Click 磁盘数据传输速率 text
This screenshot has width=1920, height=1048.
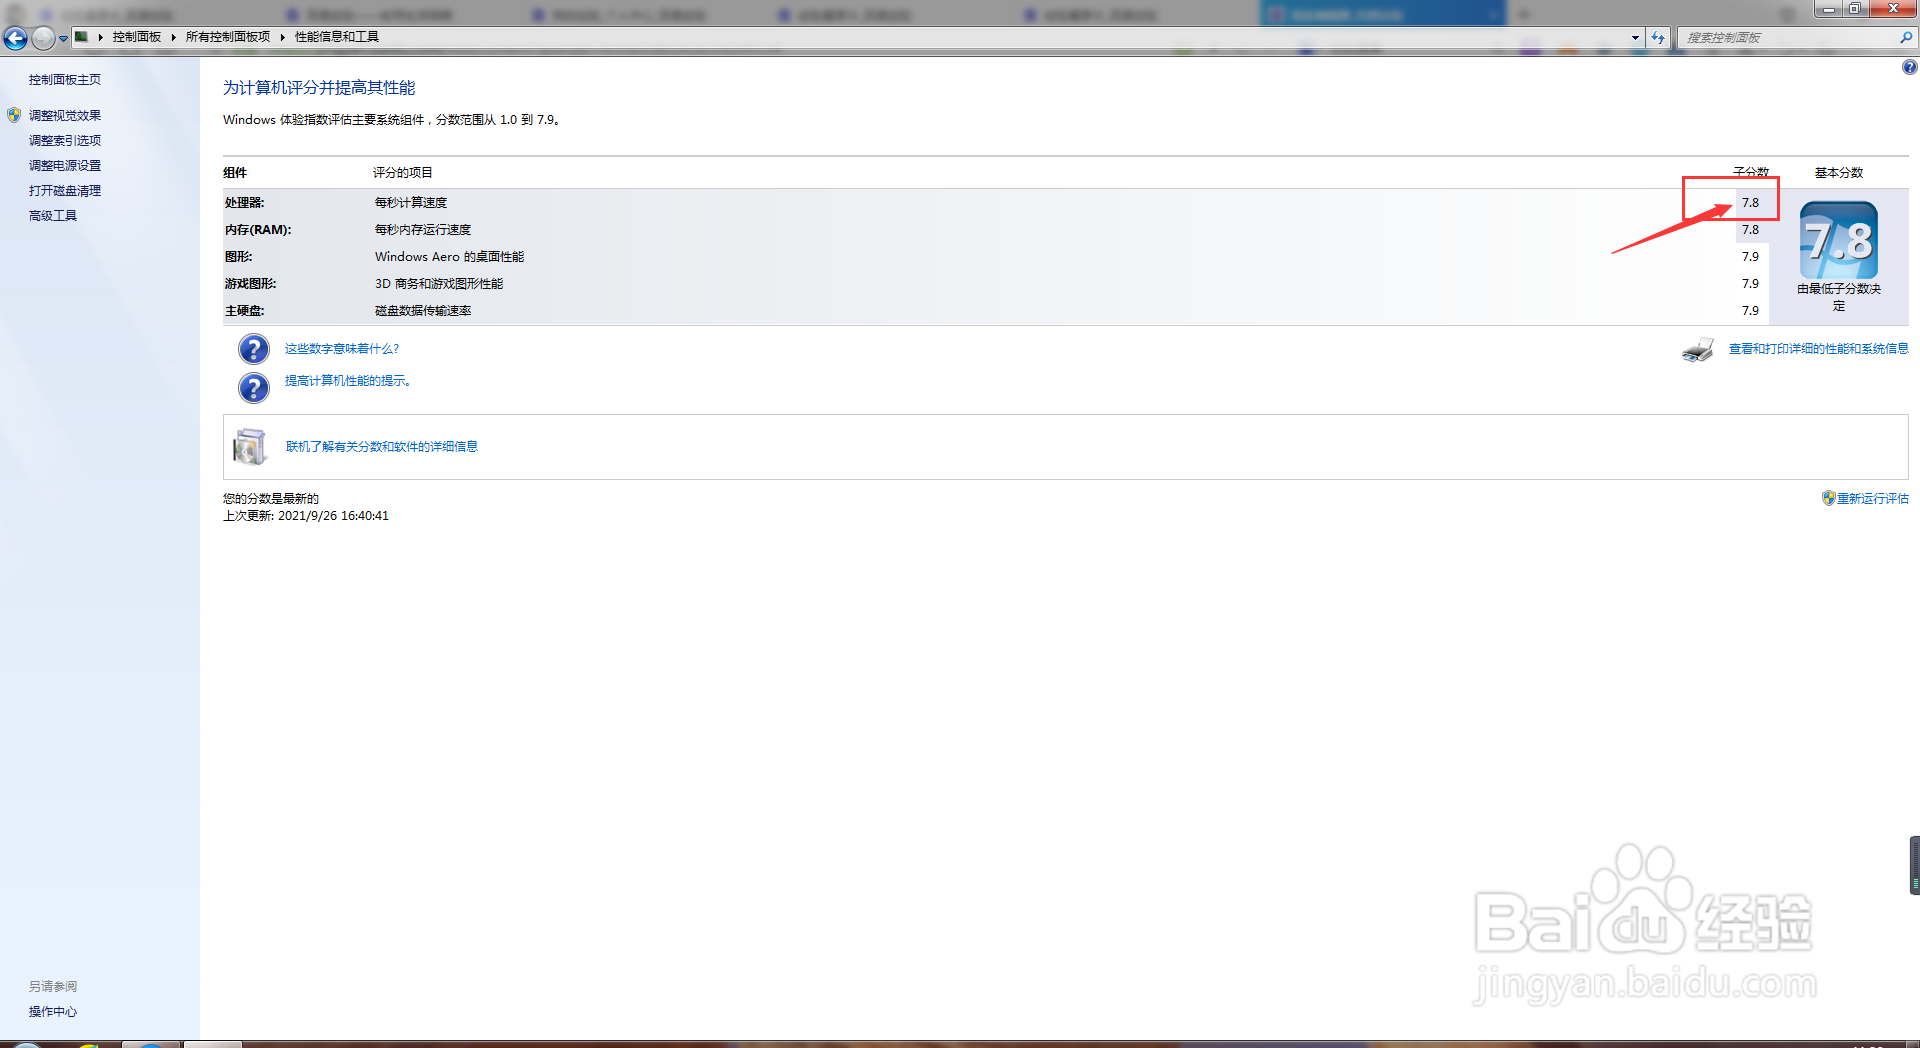click(x=423, y=311)
